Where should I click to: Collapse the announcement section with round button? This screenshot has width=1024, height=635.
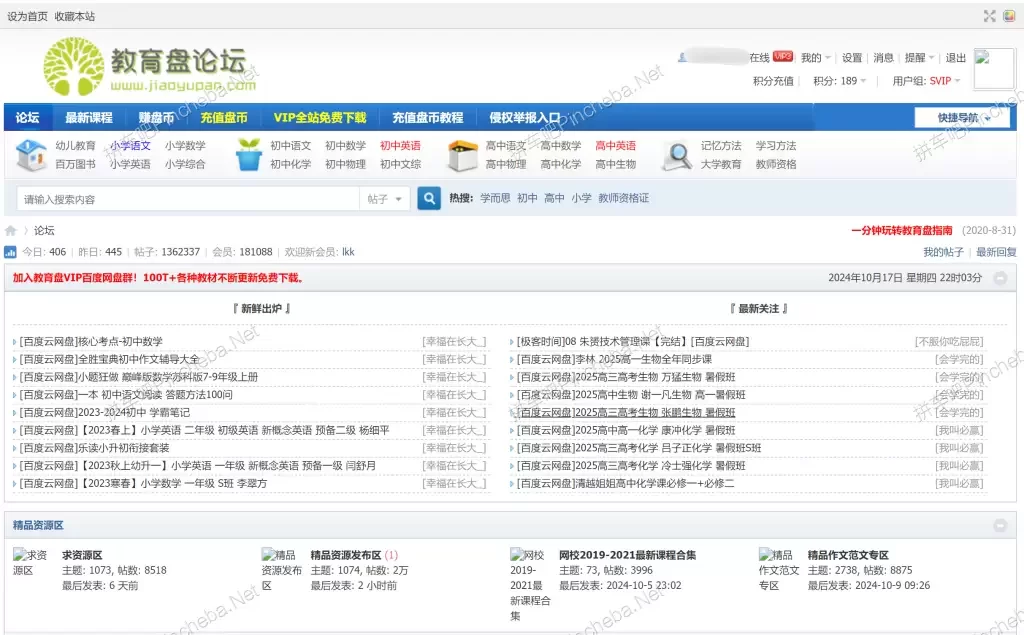tap(999, 278)
